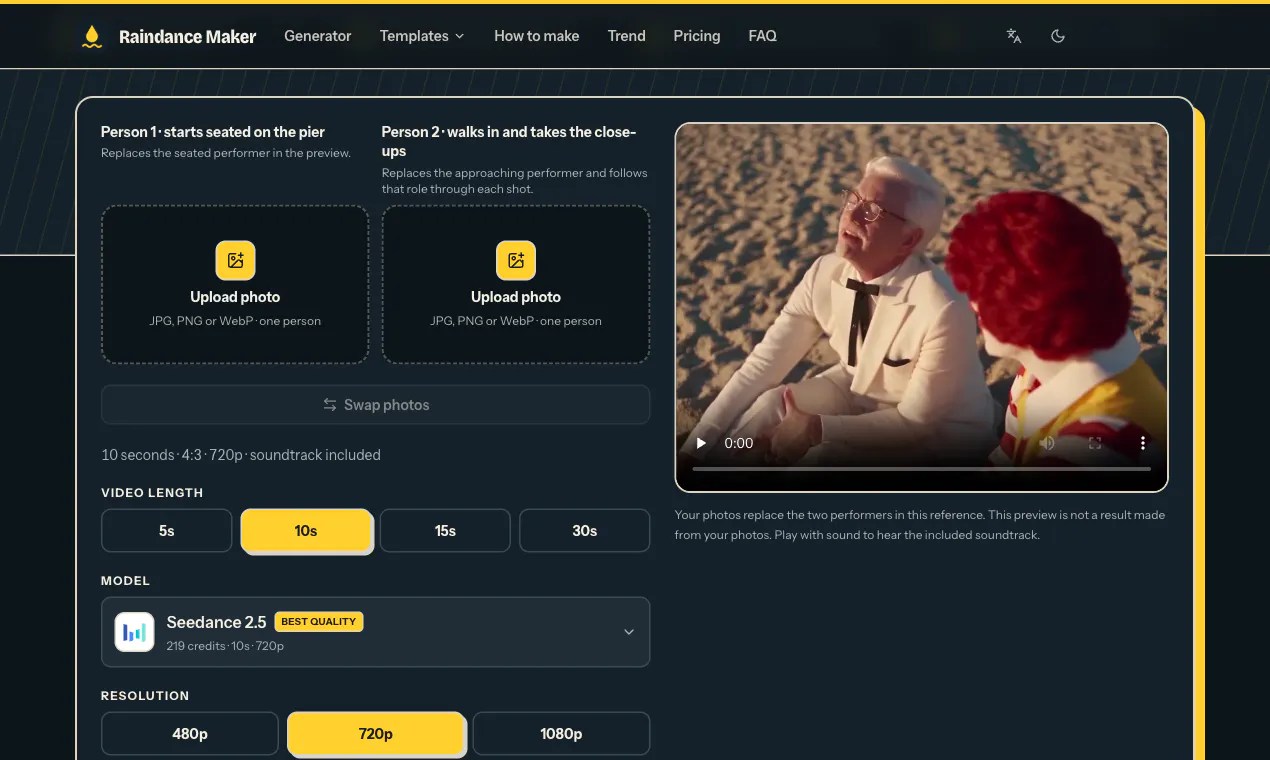Play the preview video
Image resolution: width=1270 pixels, height=760 pixels.
click(x=701, y=443)
